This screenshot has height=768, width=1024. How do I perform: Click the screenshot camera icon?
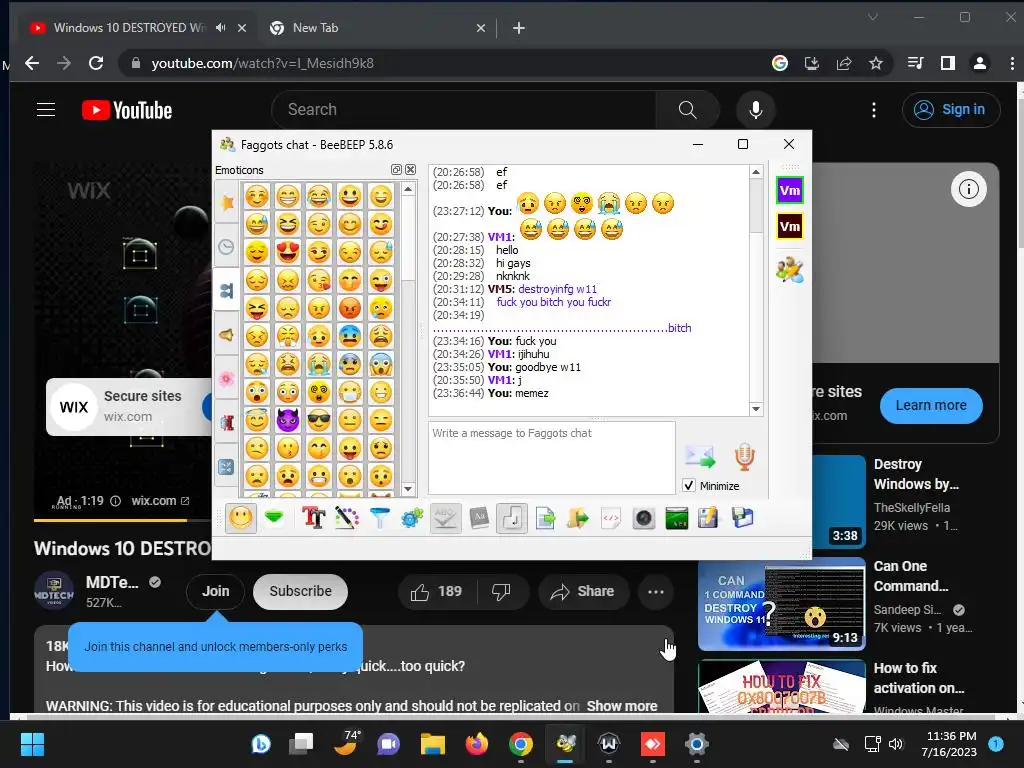(x=644, y=519)
